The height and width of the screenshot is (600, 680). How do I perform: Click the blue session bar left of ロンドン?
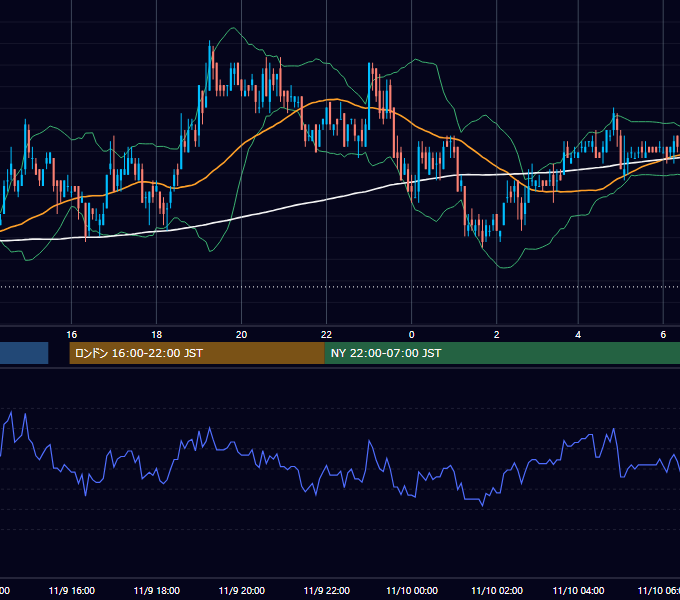pyautogui.click(x=24, y=353)
